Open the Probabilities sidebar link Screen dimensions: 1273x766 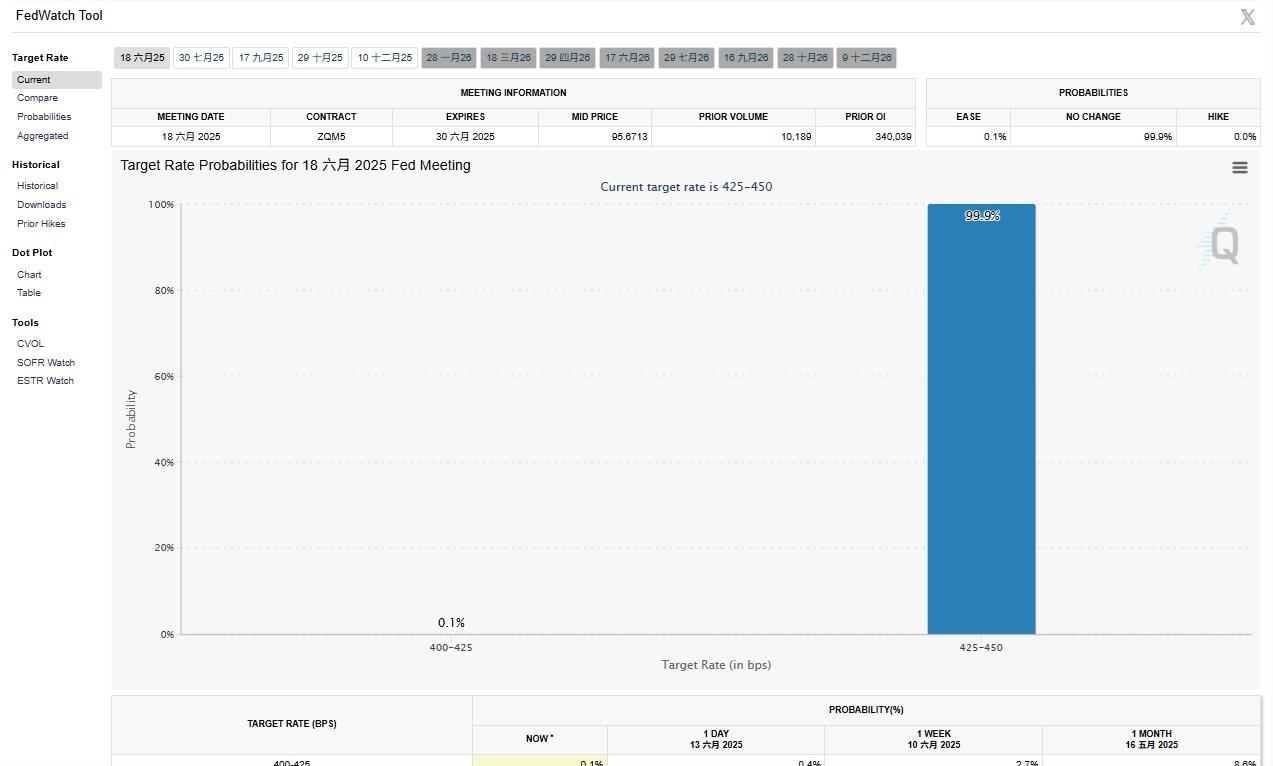[x=44, y=117]
